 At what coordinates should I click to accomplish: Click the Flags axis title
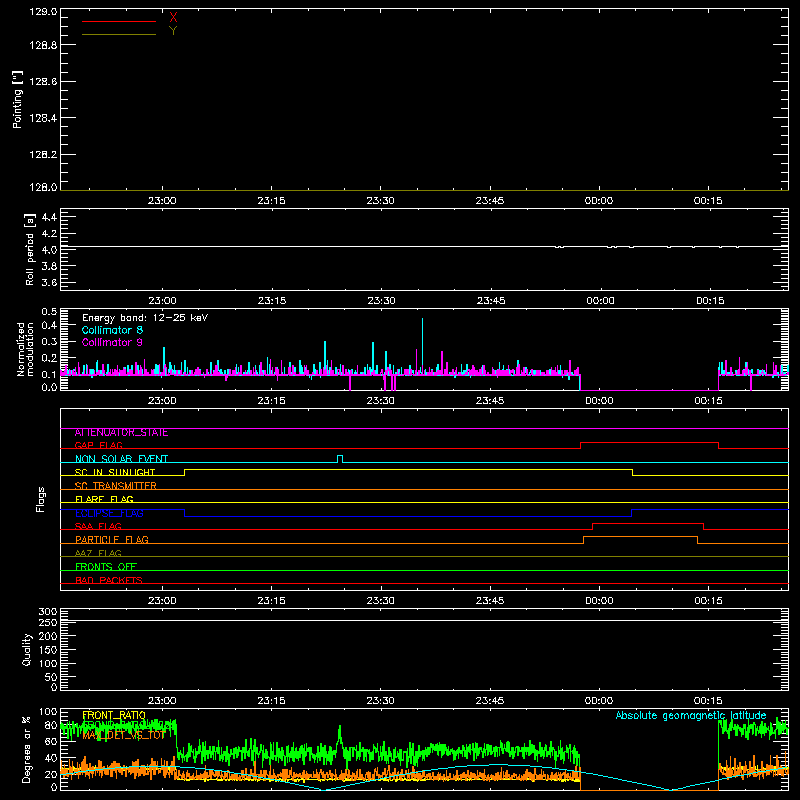tap(41, 499)
